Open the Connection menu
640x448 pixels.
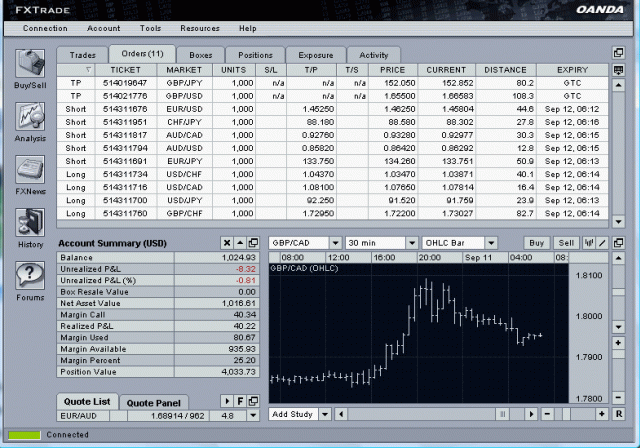click(45, 29)
